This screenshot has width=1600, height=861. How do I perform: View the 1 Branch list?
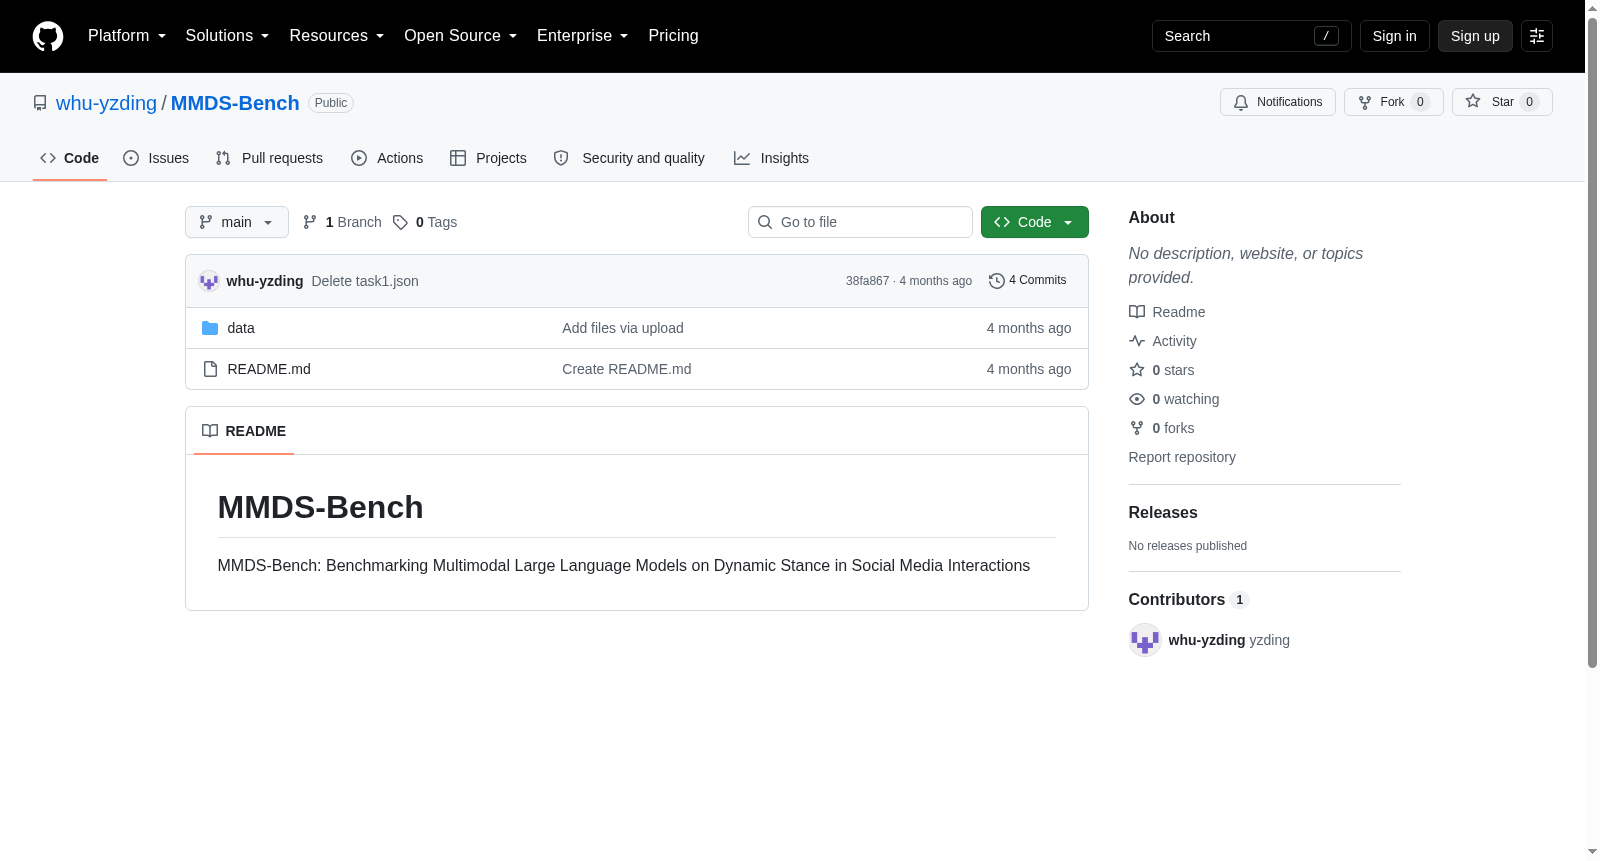click(342, 222)
